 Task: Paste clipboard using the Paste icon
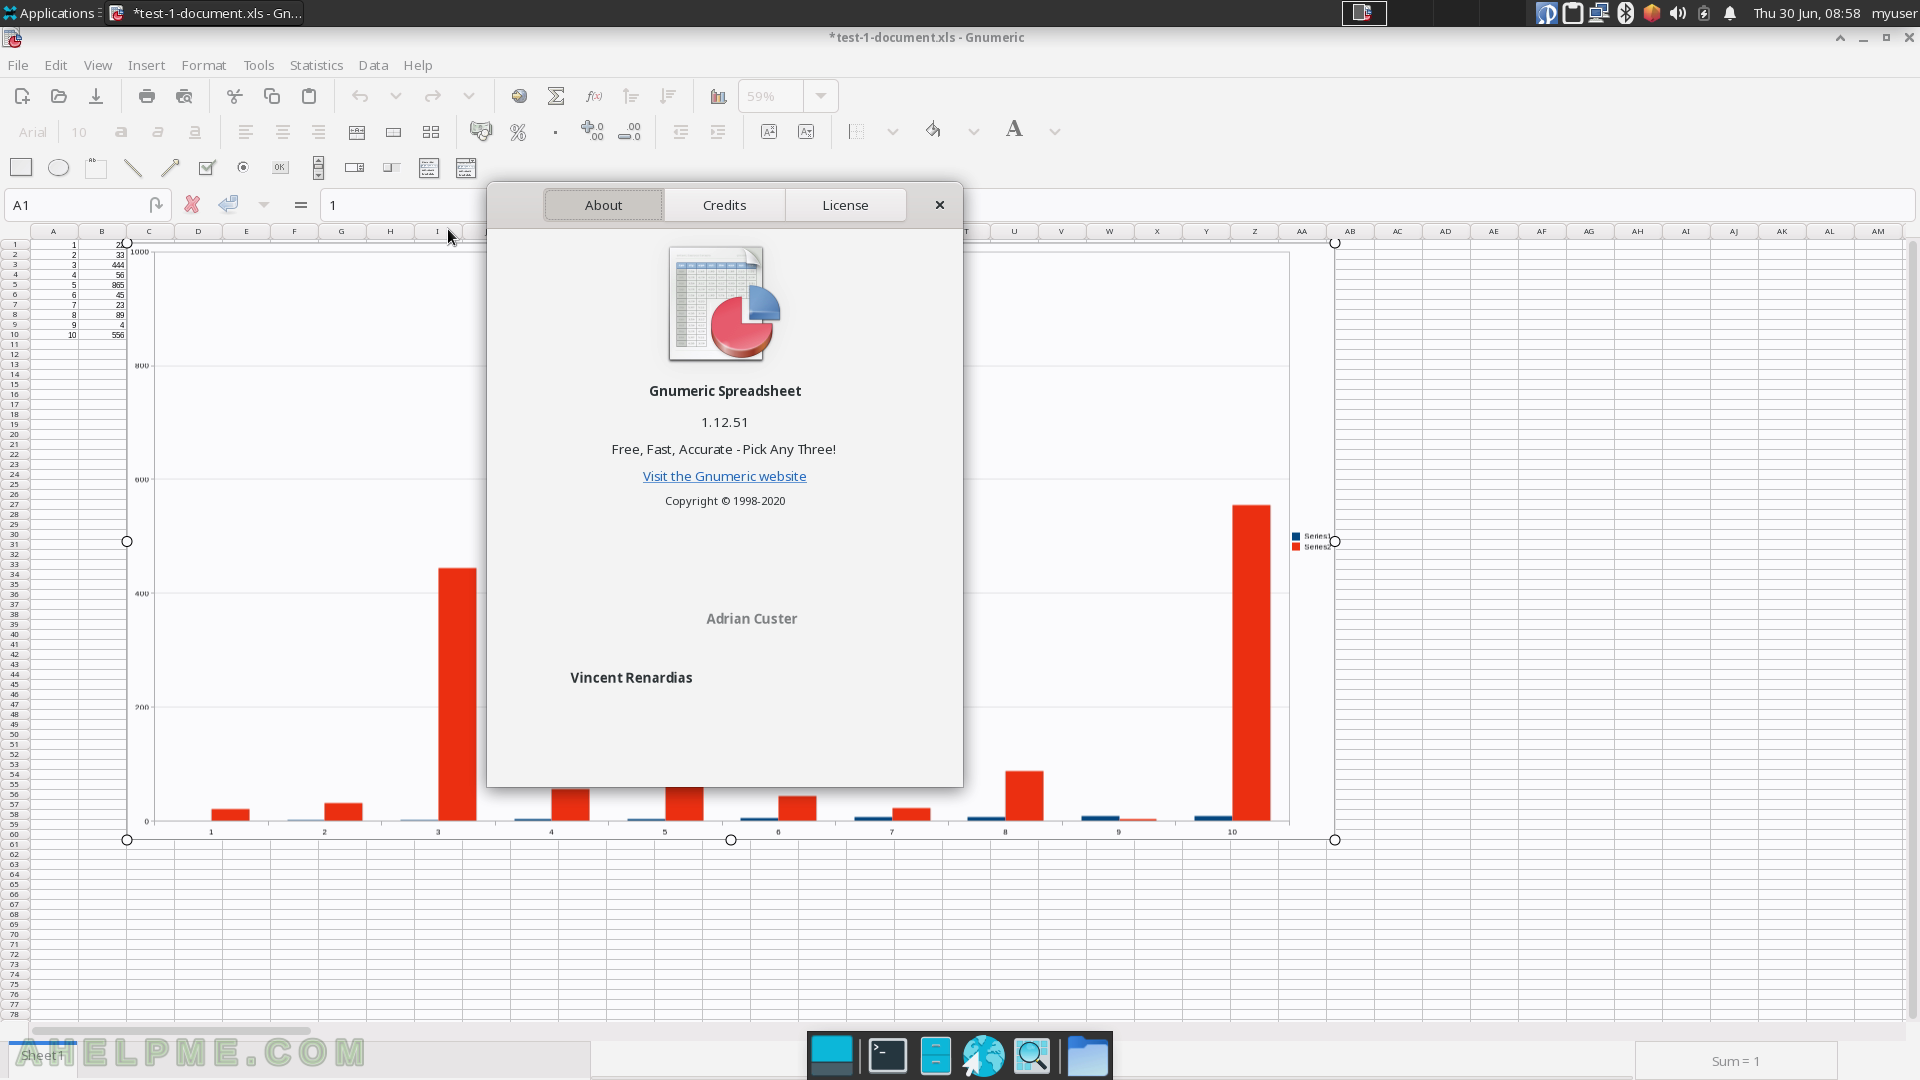point(309,96)
